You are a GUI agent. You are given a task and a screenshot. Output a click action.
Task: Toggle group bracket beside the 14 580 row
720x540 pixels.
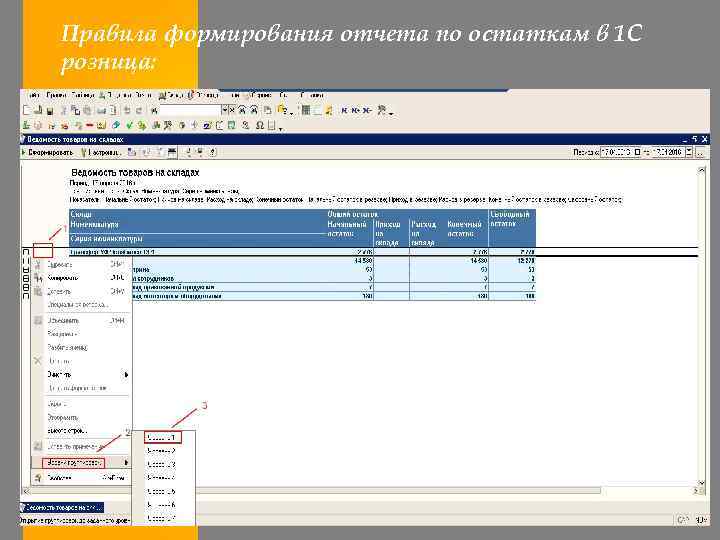point(26,261)
